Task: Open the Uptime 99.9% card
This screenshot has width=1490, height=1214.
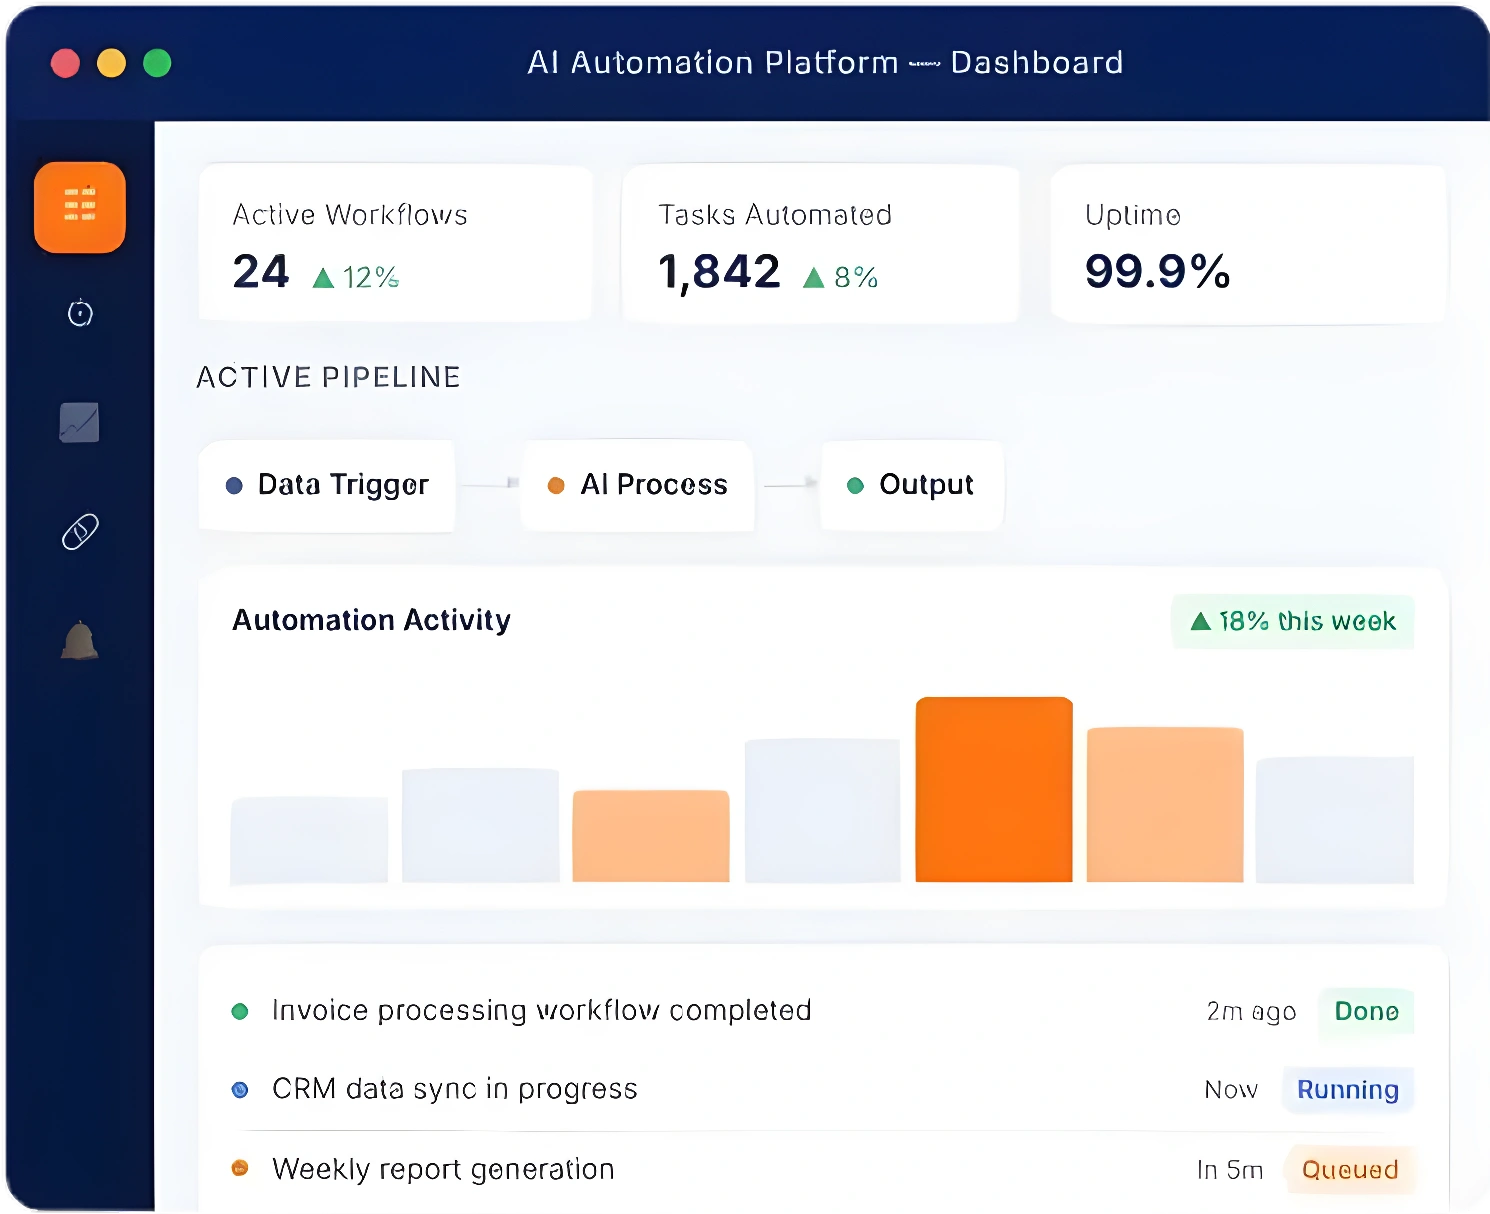Action: pyautogui.click(x=1248, y=244)
